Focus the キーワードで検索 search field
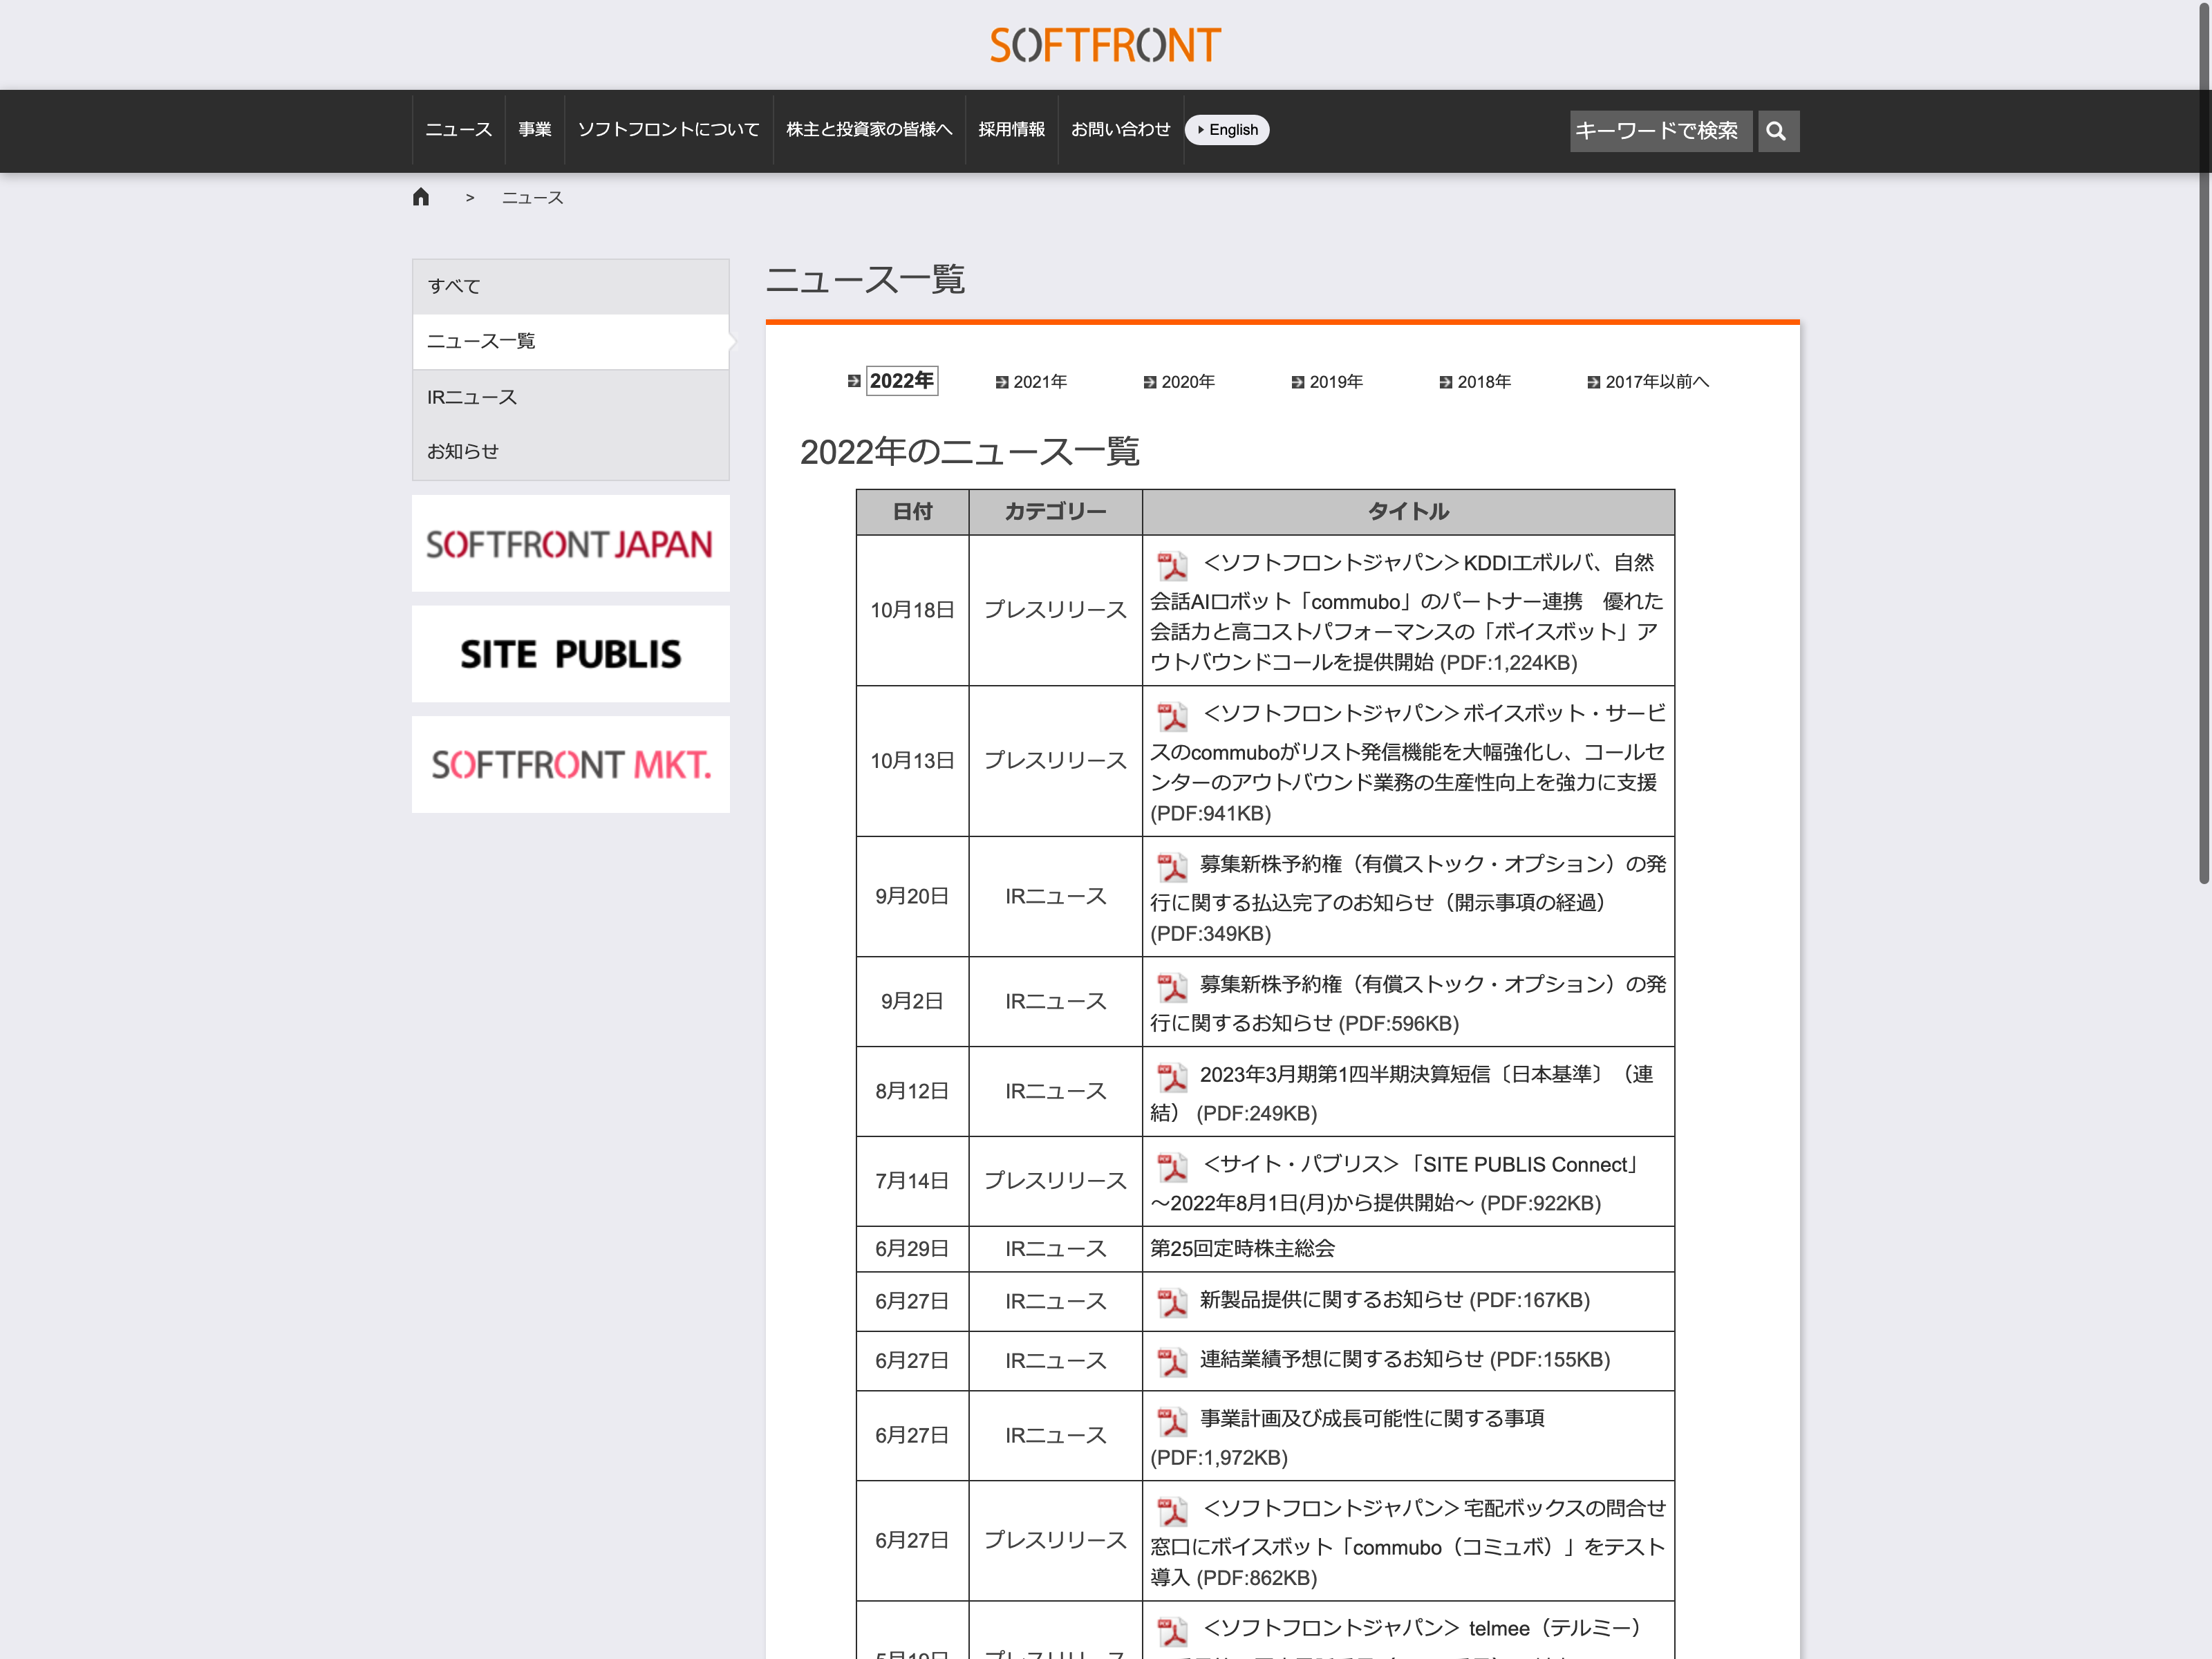The image size is (2212, 1659). [x=1659, y=131]
